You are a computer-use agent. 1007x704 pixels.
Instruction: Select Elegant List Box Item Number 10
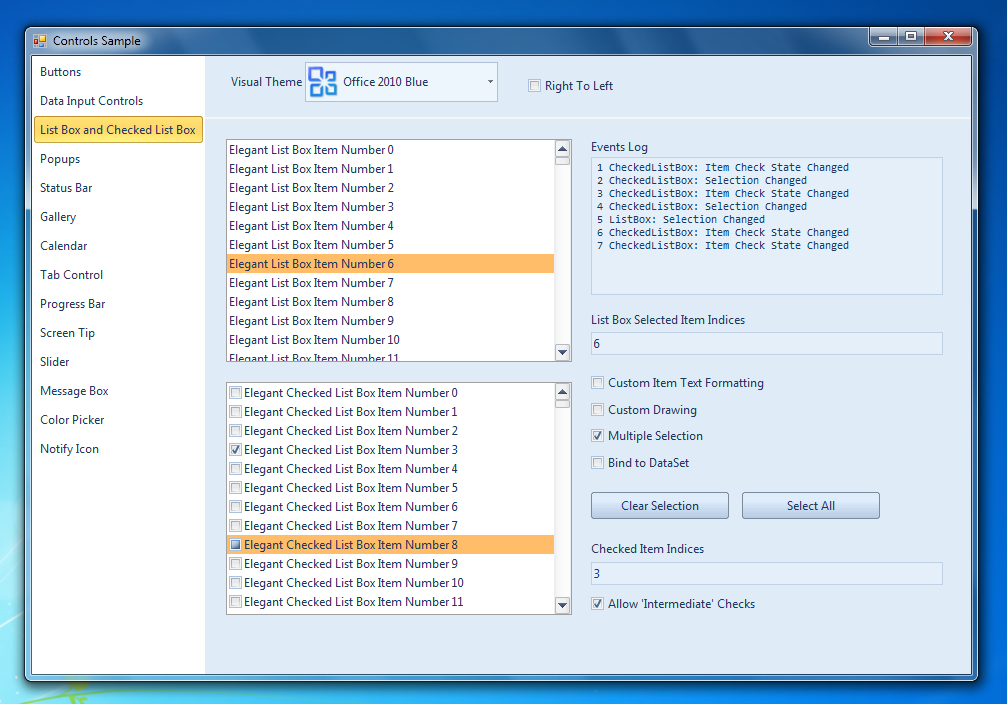[x=390, y=340]
